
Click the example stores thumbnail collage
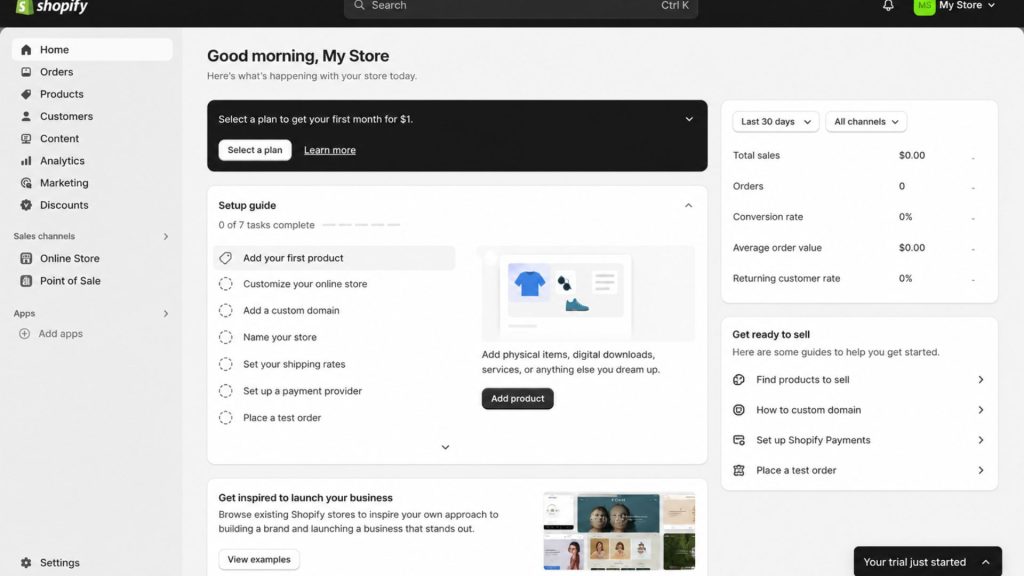click(619, 531)
